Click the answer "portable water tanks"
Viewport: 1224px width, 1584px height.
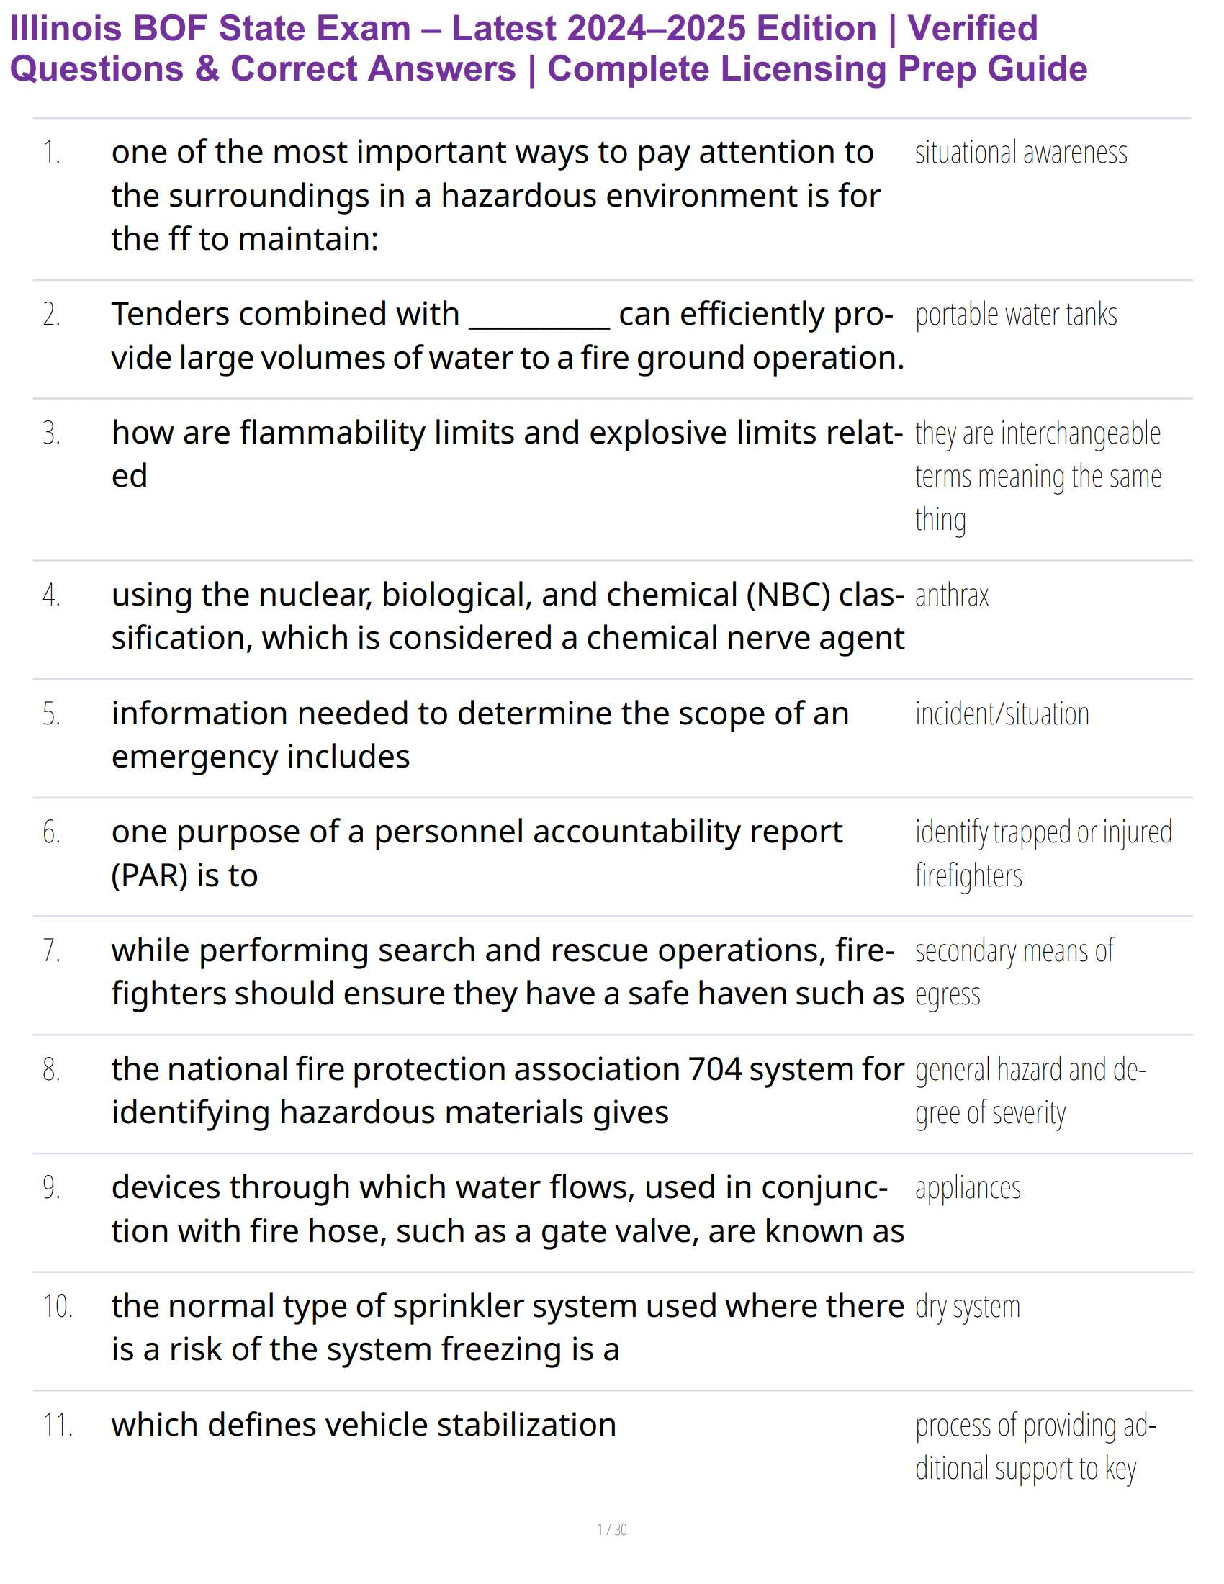1015,315
